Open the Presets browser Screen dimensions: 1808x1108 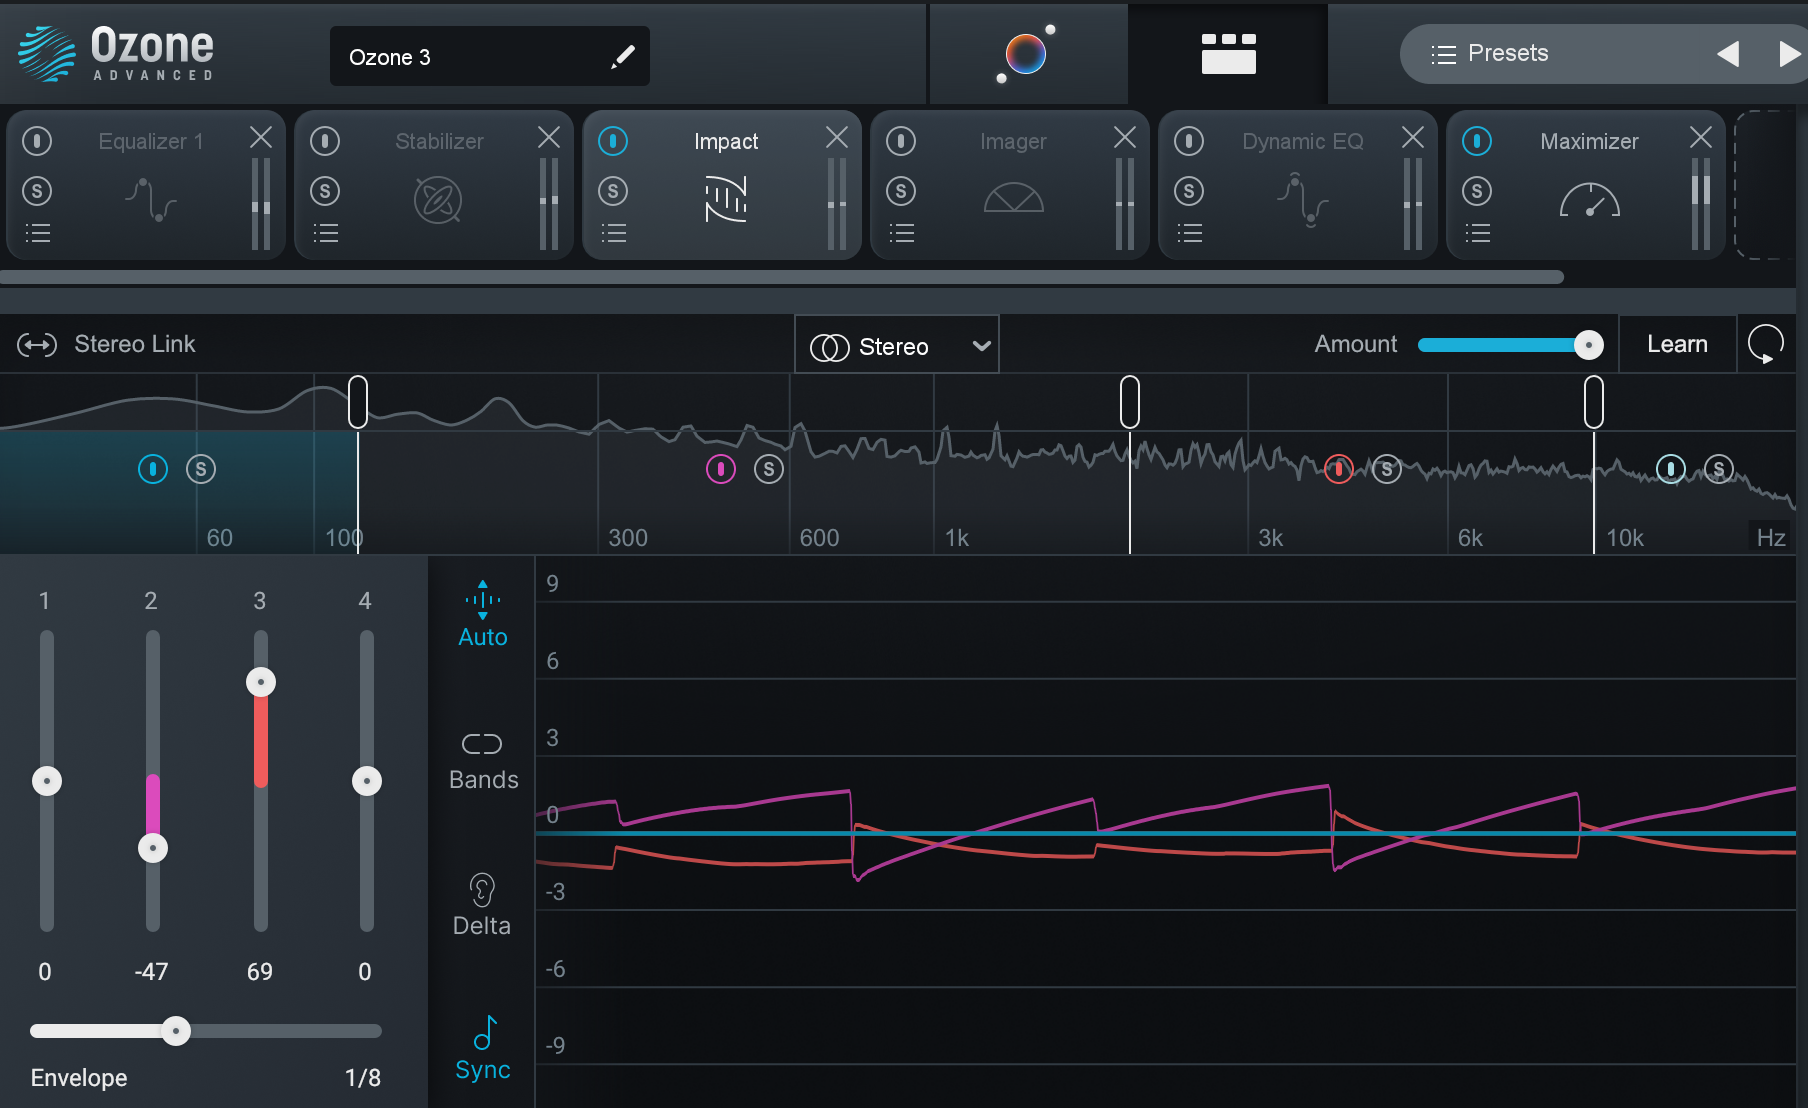(1489, 54)
